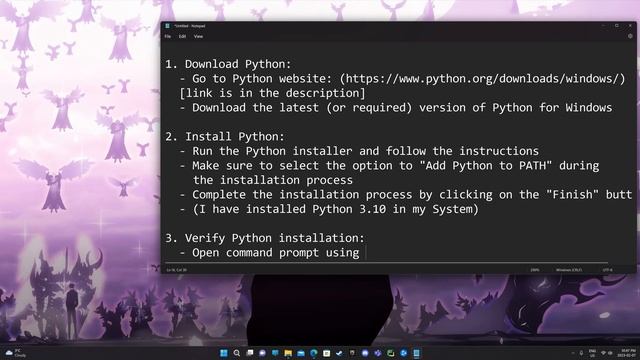Click "the installation process" continuation line

(x=273, y=180)
